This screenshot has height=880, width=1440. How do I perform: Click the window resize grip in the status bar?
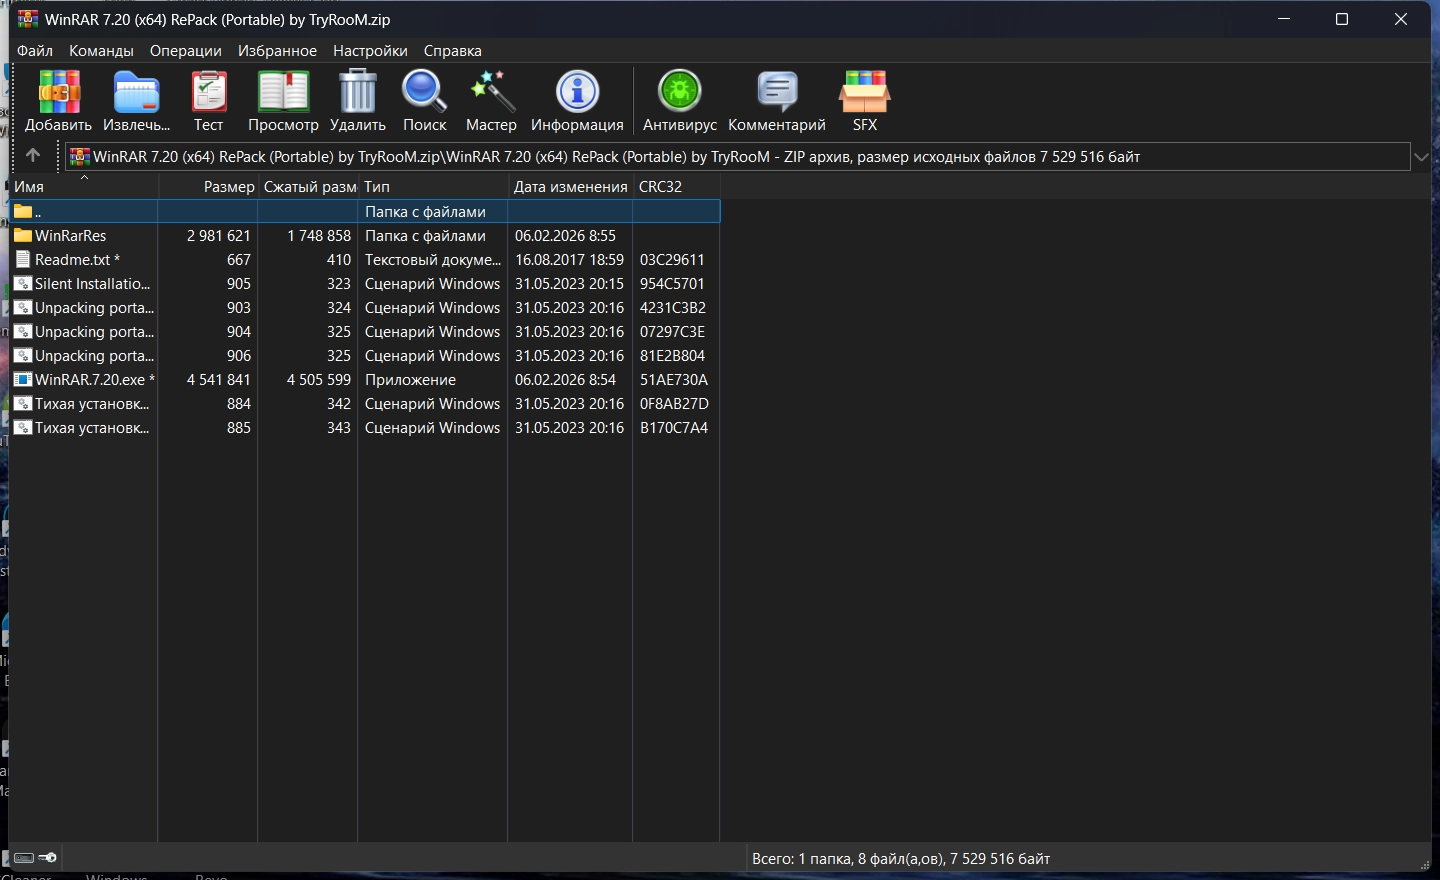point(1425,864)
